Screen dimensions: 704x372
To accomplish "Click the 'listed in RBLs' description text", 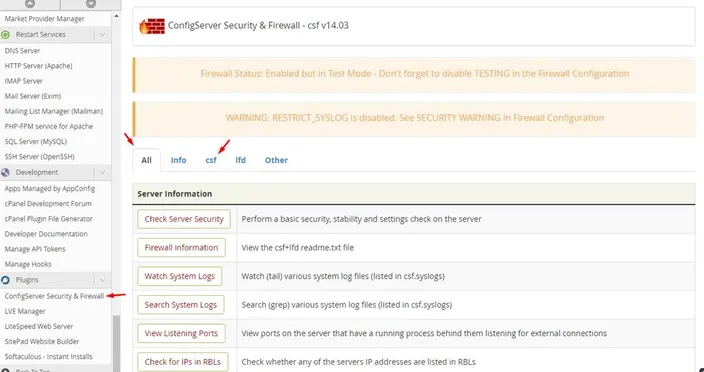I will (x=358, y=362).
